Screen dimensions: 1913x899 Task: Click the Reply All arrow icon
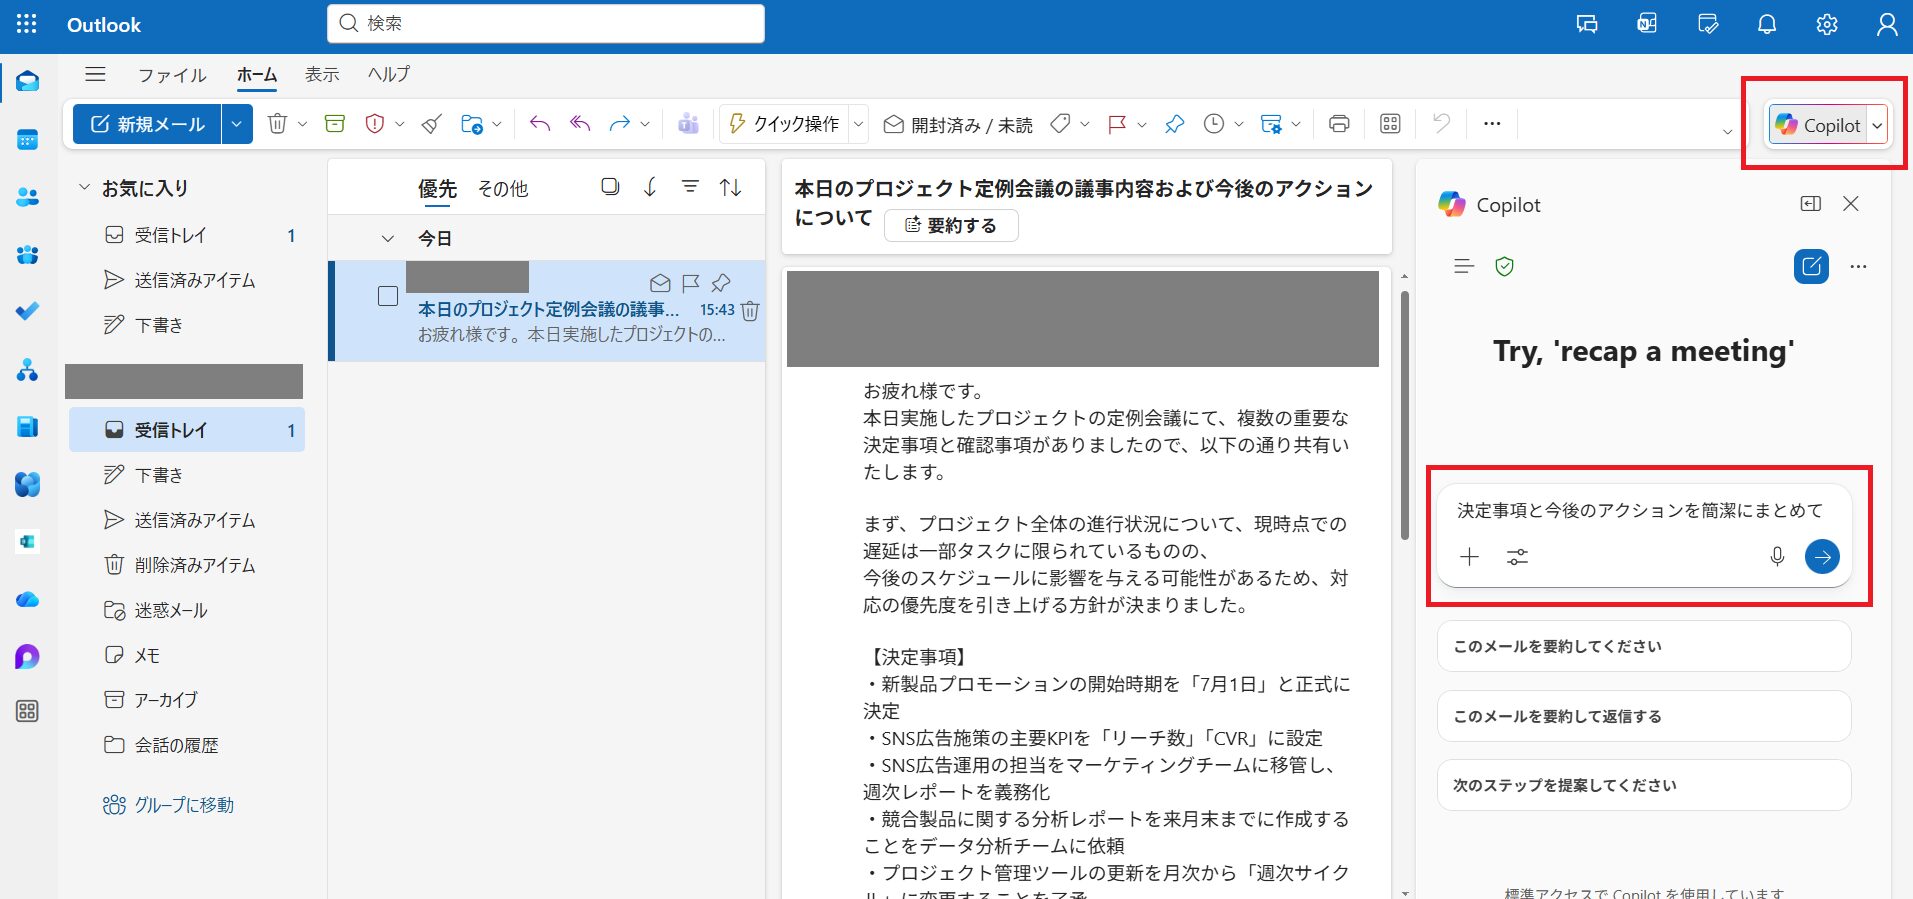580,124
